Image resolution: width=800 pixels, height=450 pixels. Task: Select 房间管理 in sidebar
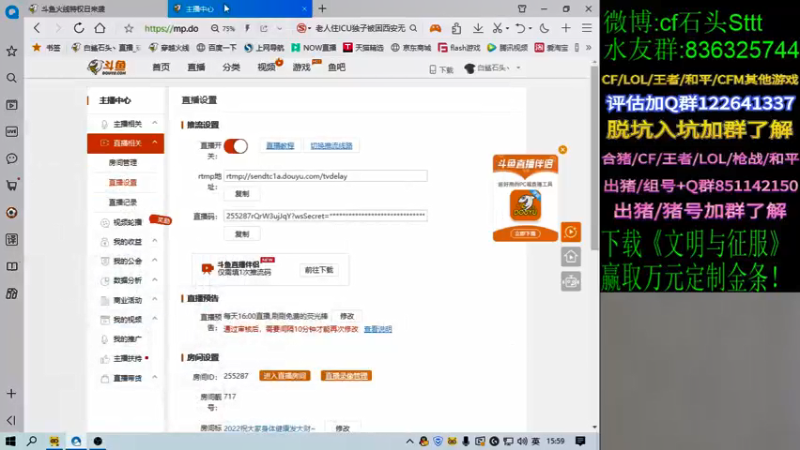point(123,163)
